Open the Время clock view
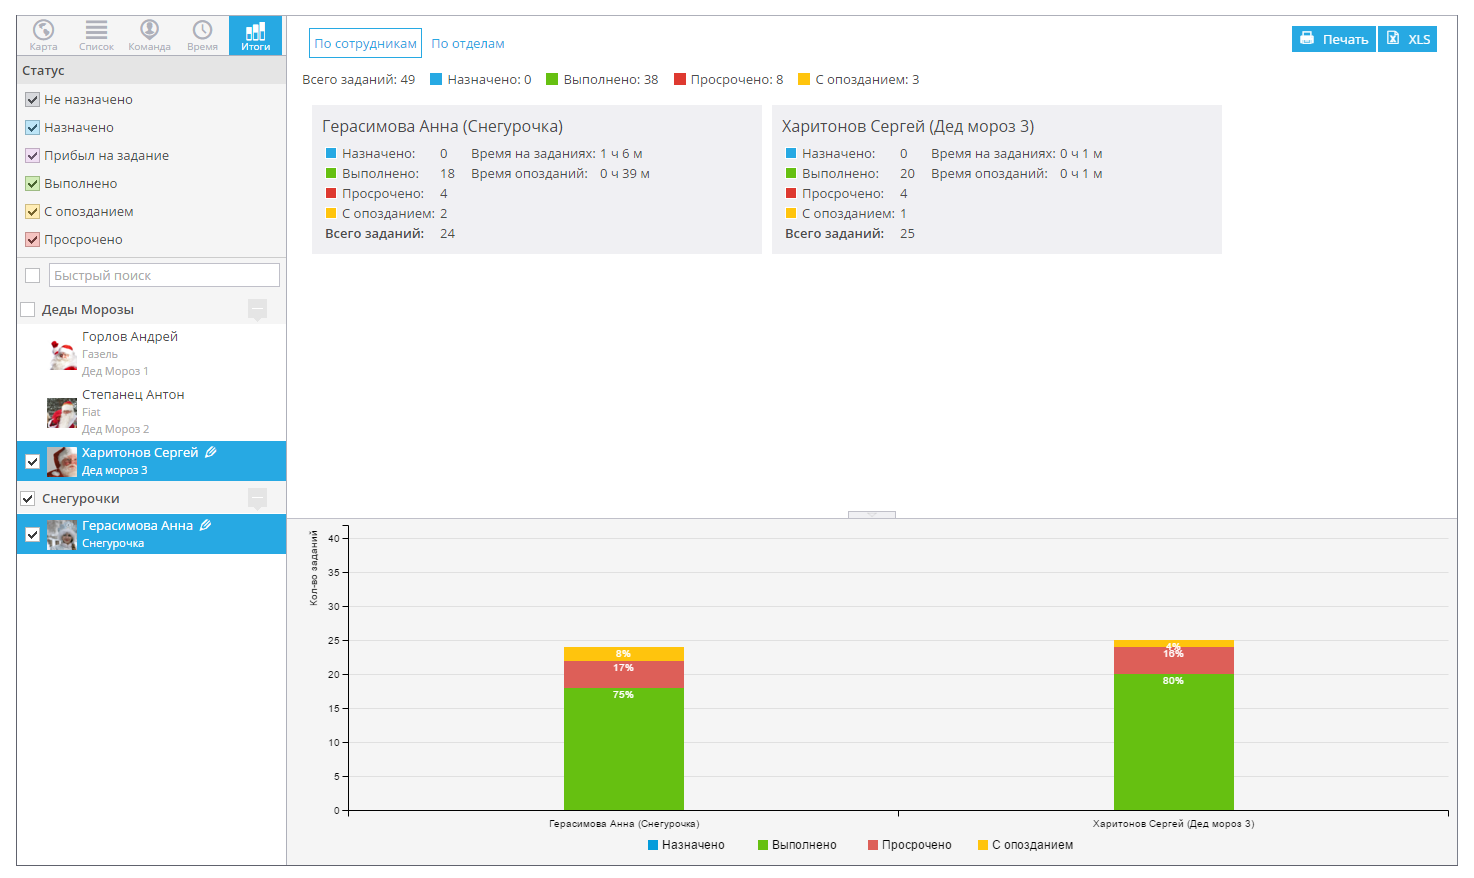 (x=202, y=35)
